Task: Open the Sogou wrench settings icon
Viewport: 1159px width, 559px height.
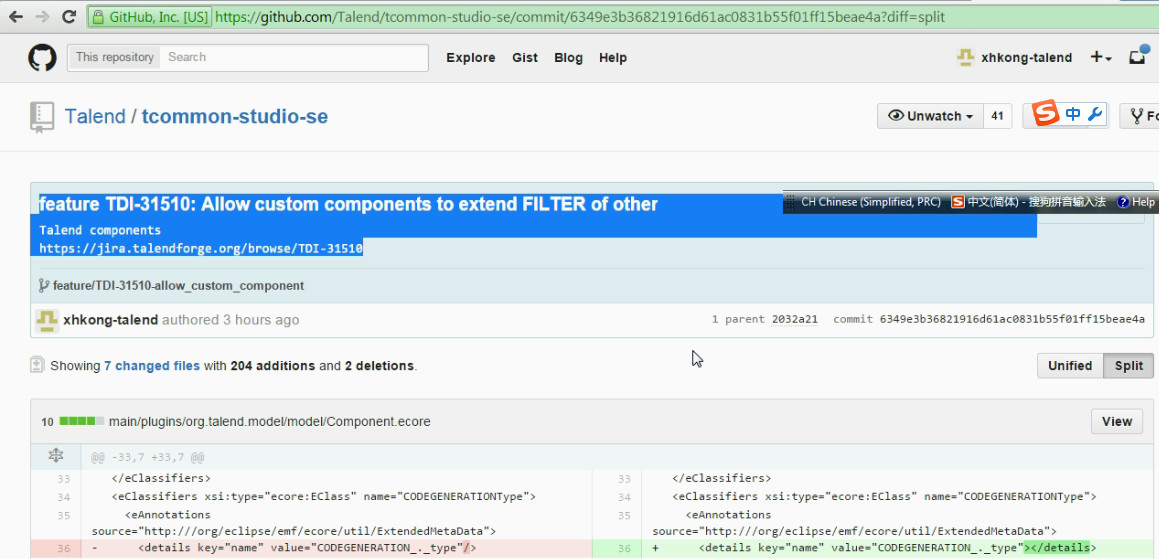Action: pos(1095,115)
